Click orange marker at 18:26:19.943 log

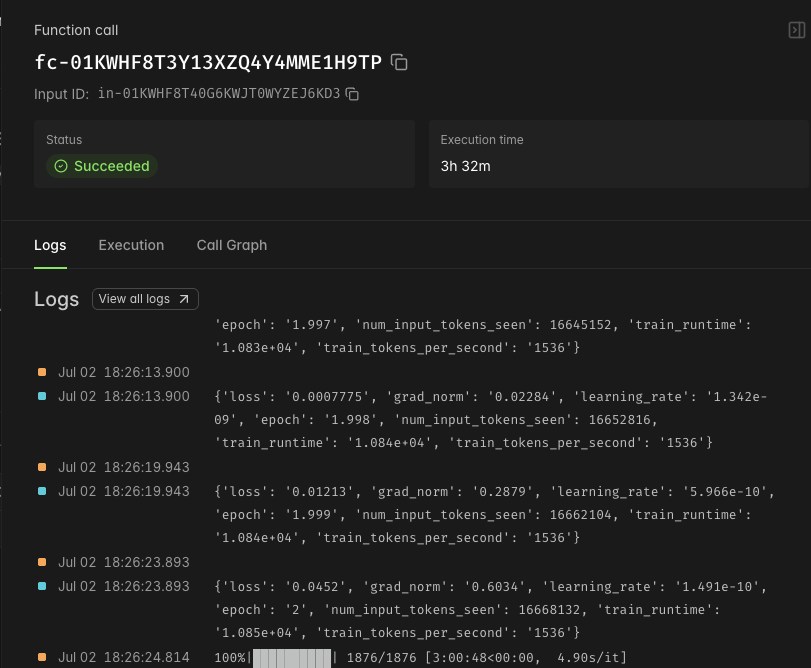(42, 467)
